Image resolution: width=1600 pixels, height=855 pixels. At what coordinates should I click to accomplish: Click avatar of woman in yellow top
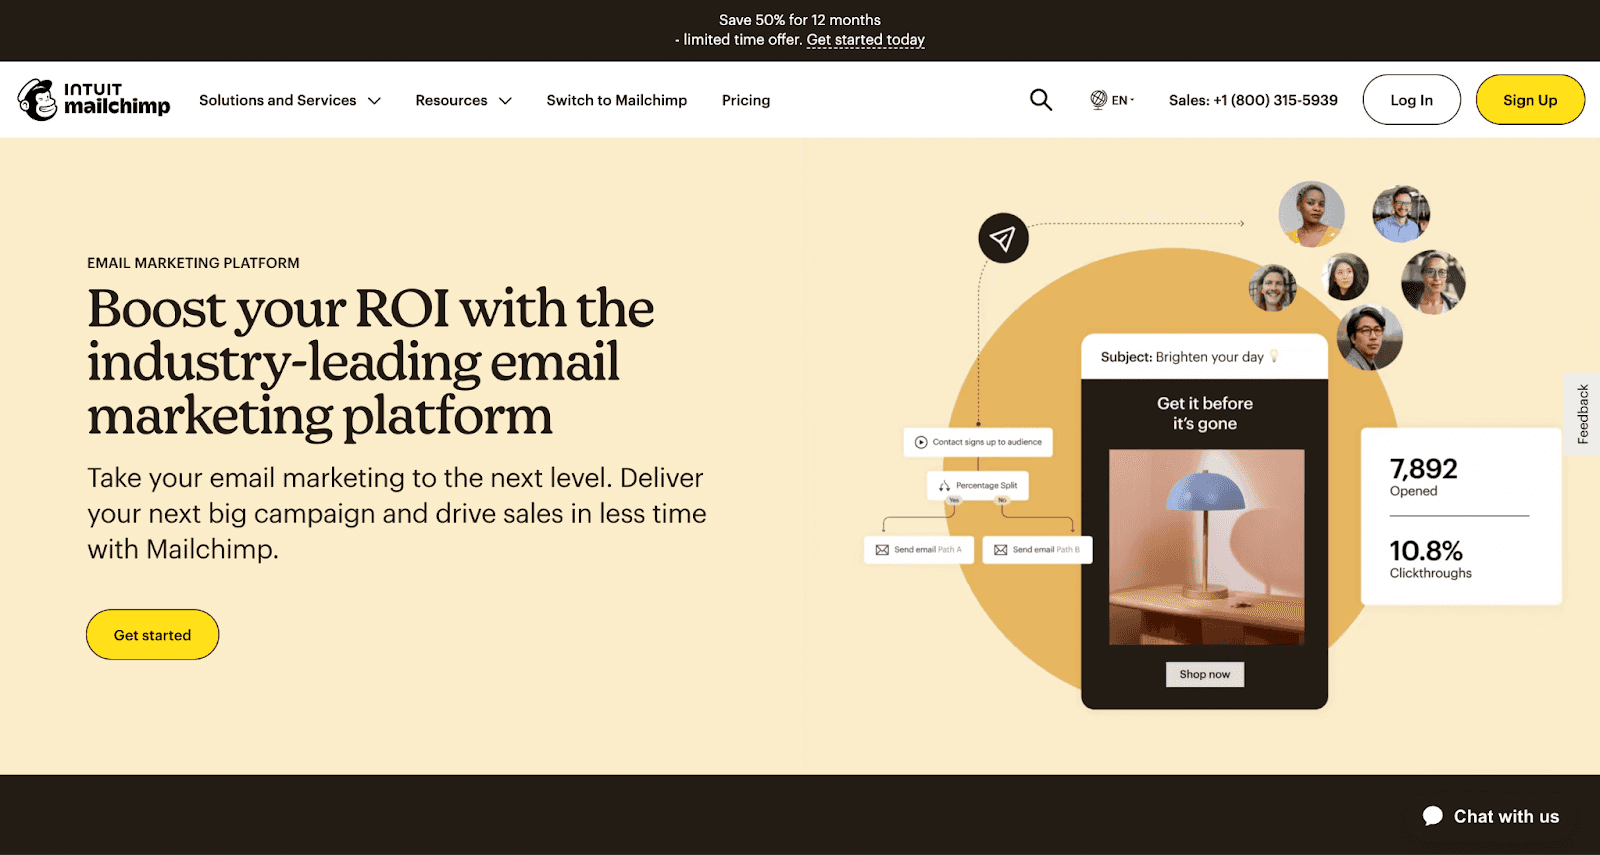[1312, 214]
